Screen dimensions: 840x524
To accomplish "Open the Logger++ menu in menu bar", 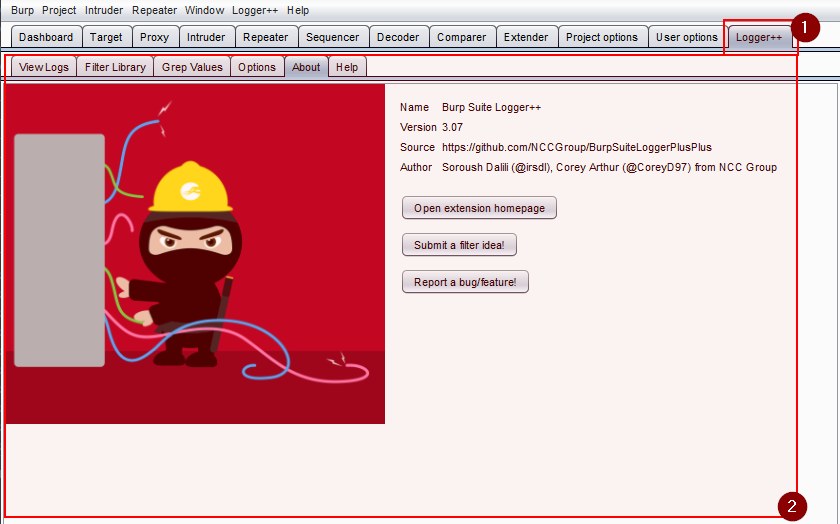I will point(254,10).
